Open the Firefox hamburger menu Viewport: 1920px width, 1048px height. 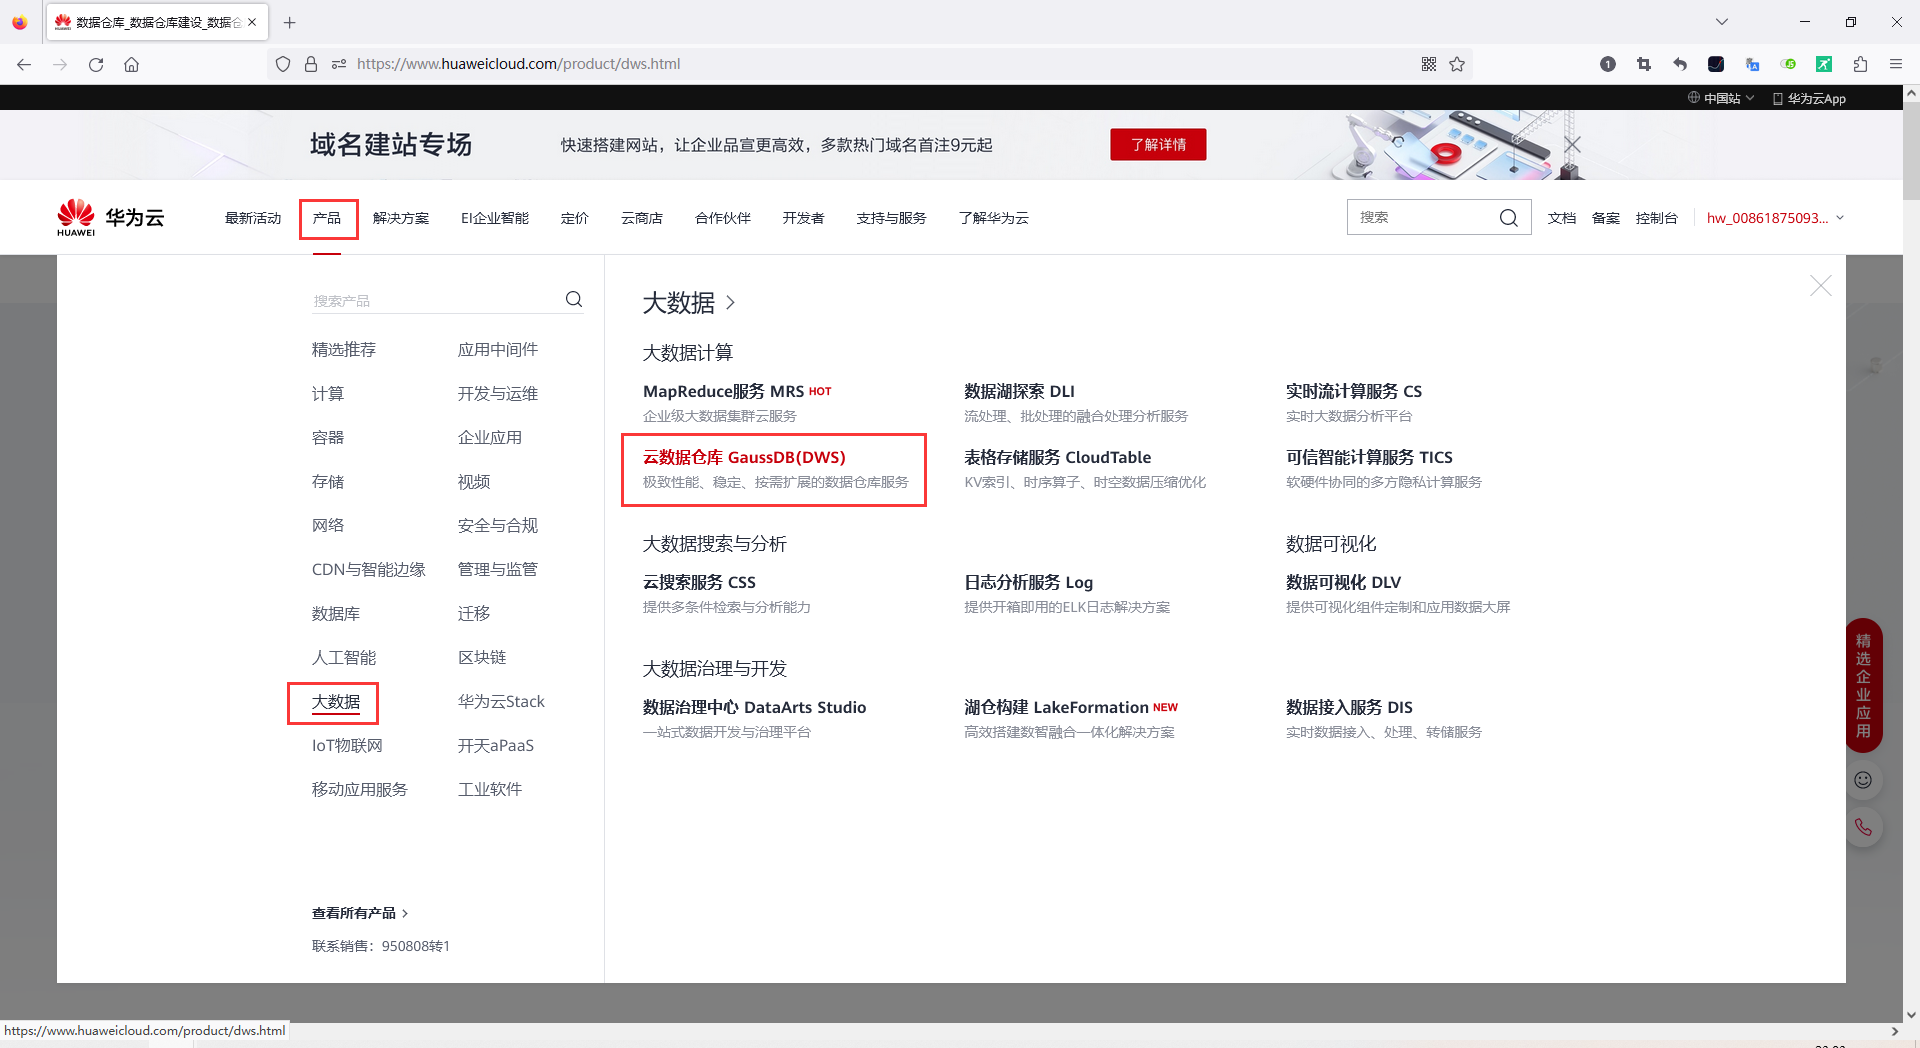tap(1896, 64)
